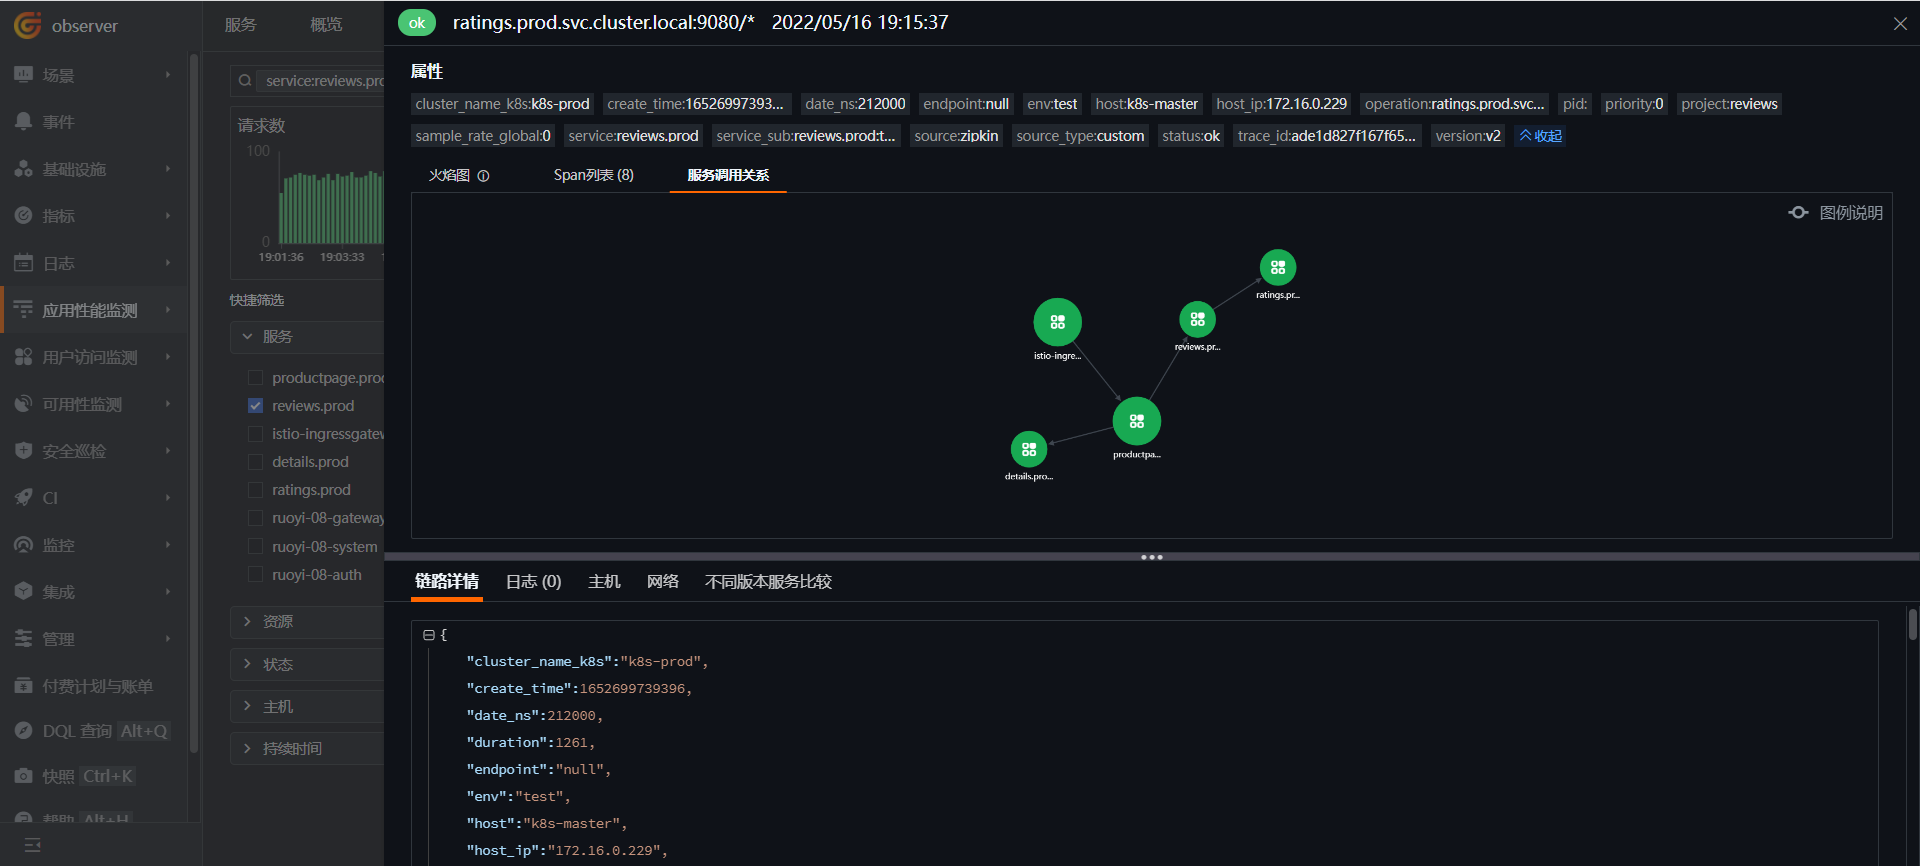
Task: Check the ruoyi-08-auth service filter
Action: [x=255, y=575]
